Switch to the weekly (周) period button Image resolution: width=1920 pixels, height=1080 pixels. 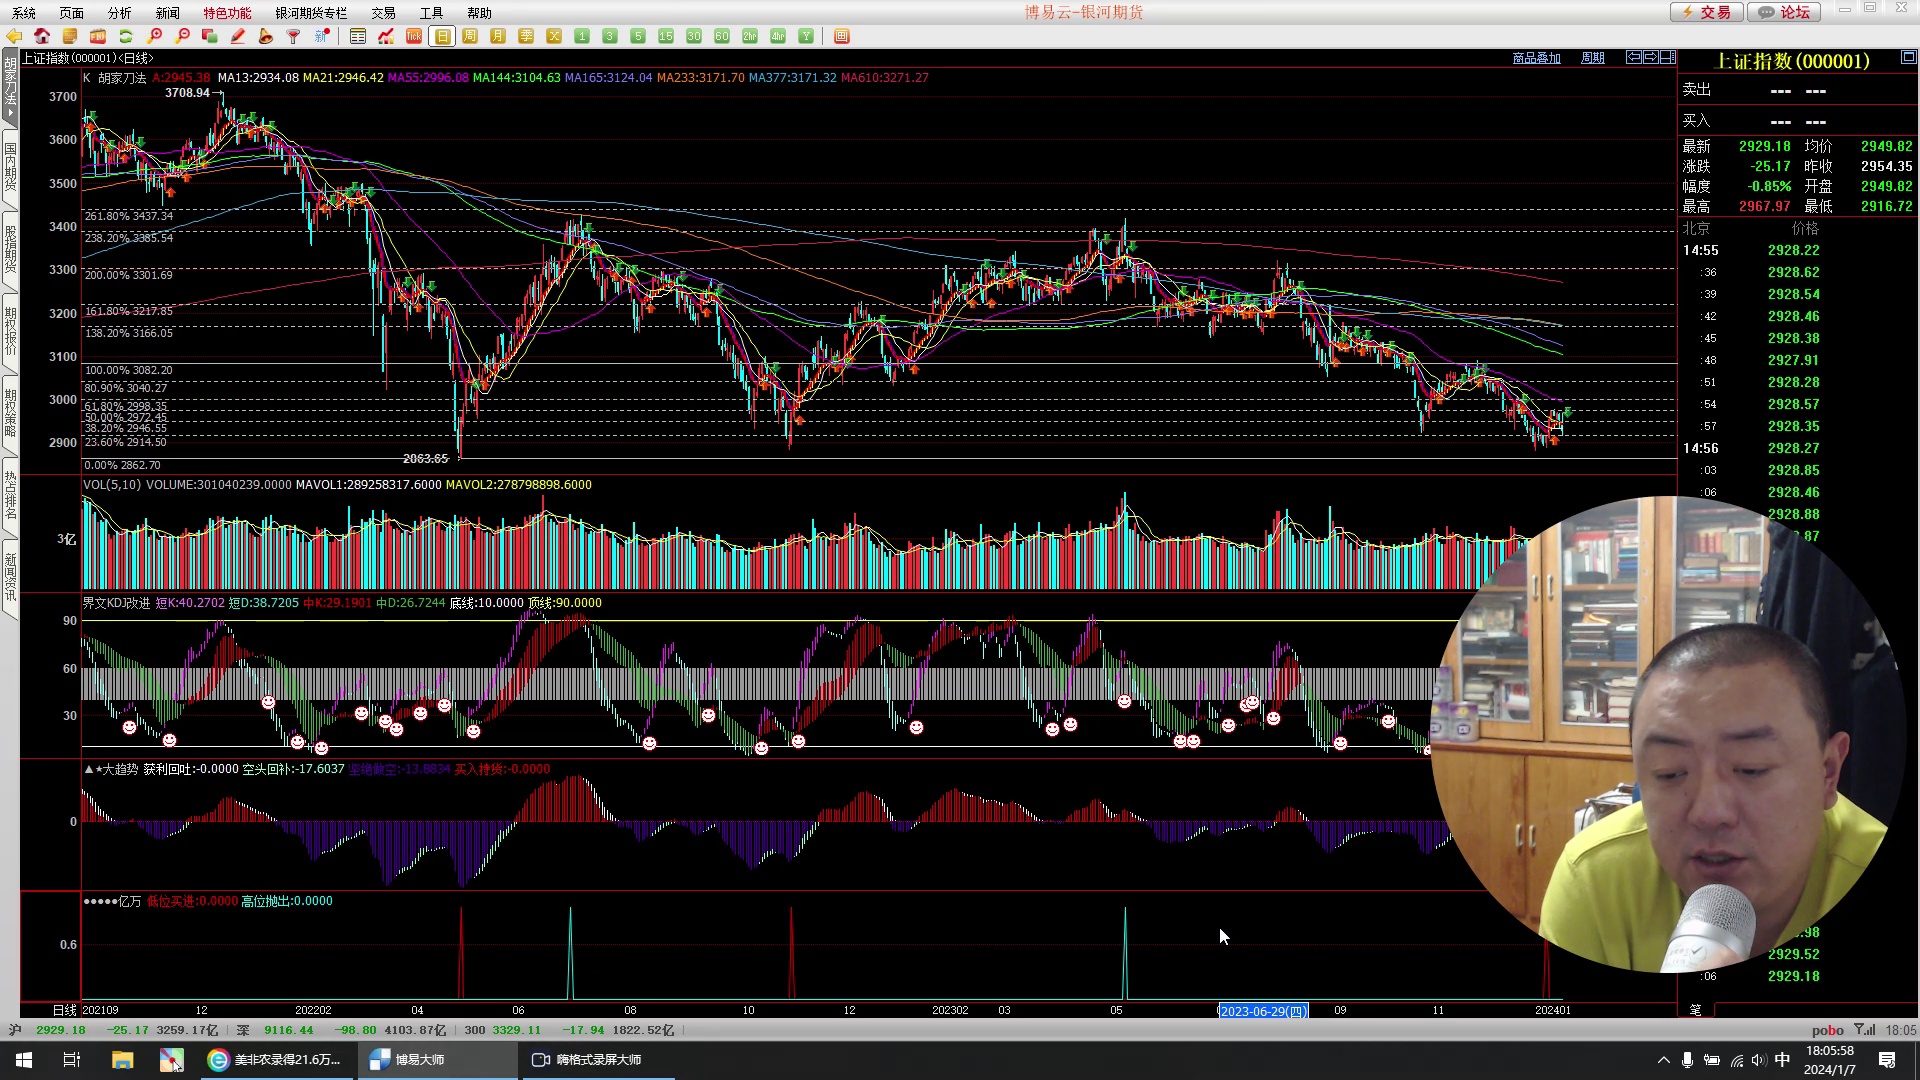pyautogui.click(x=470, y=36)
